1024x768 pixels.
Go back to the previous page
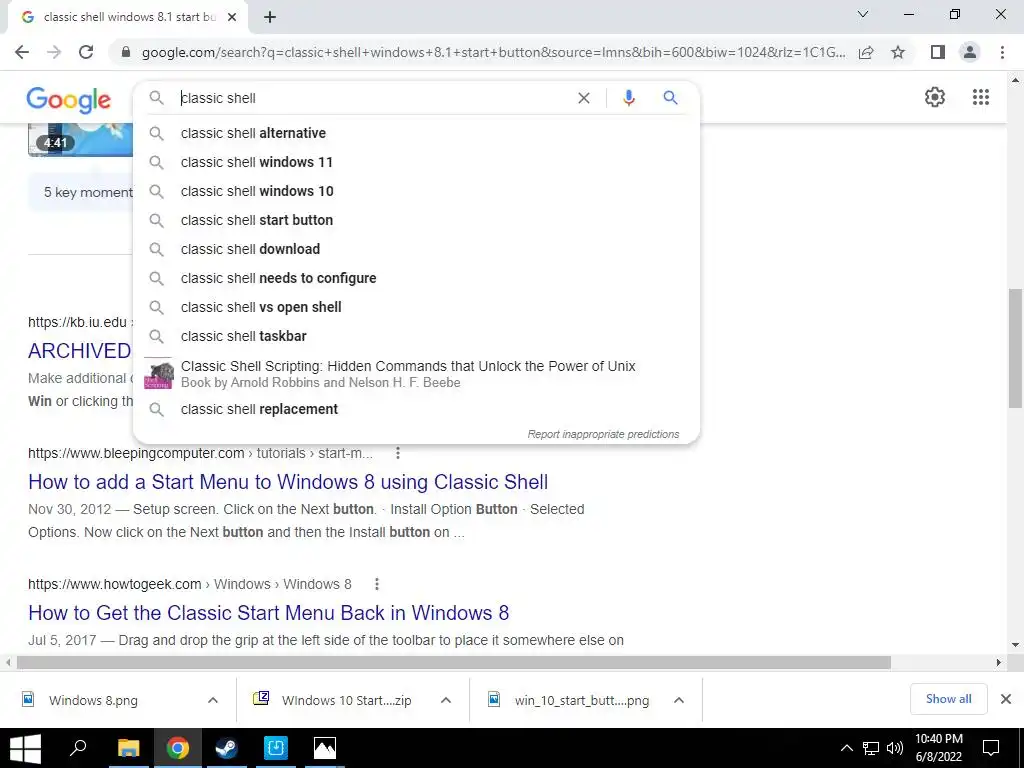pos(22,52)
